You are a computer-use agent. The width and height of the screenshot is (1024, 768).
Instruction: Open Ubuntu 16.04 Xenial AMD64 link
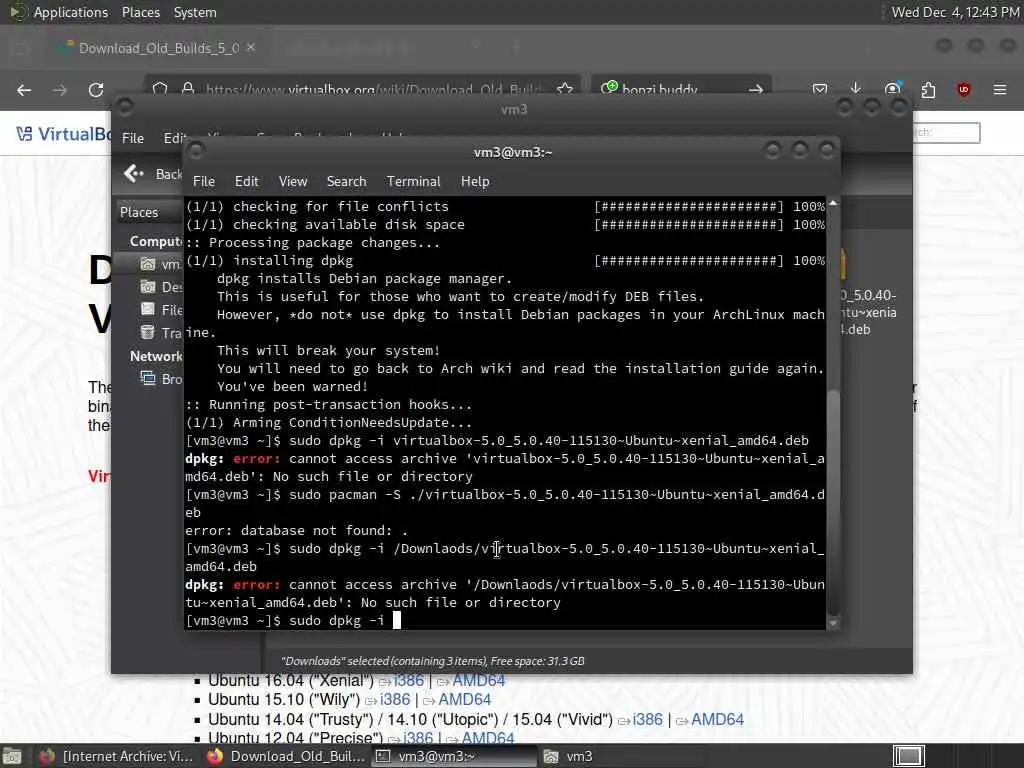pyautogui.click(x=478, y=680)
